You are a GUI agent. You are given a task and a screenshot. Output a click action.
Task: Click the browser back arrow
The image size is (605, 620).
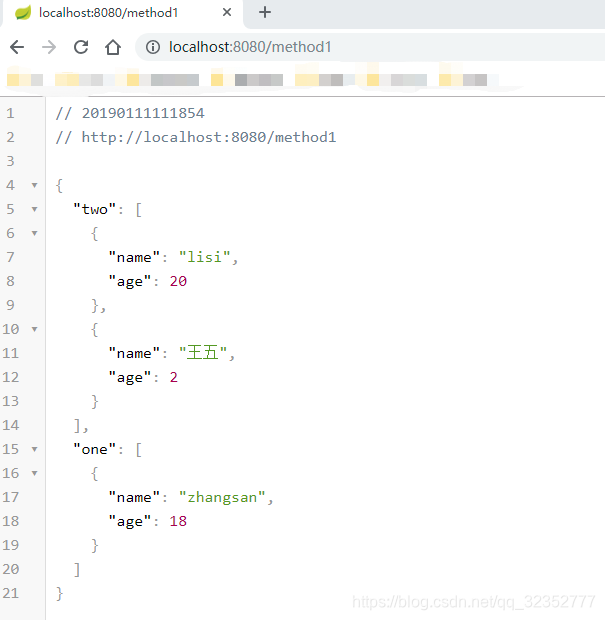(x=17, y=47)
